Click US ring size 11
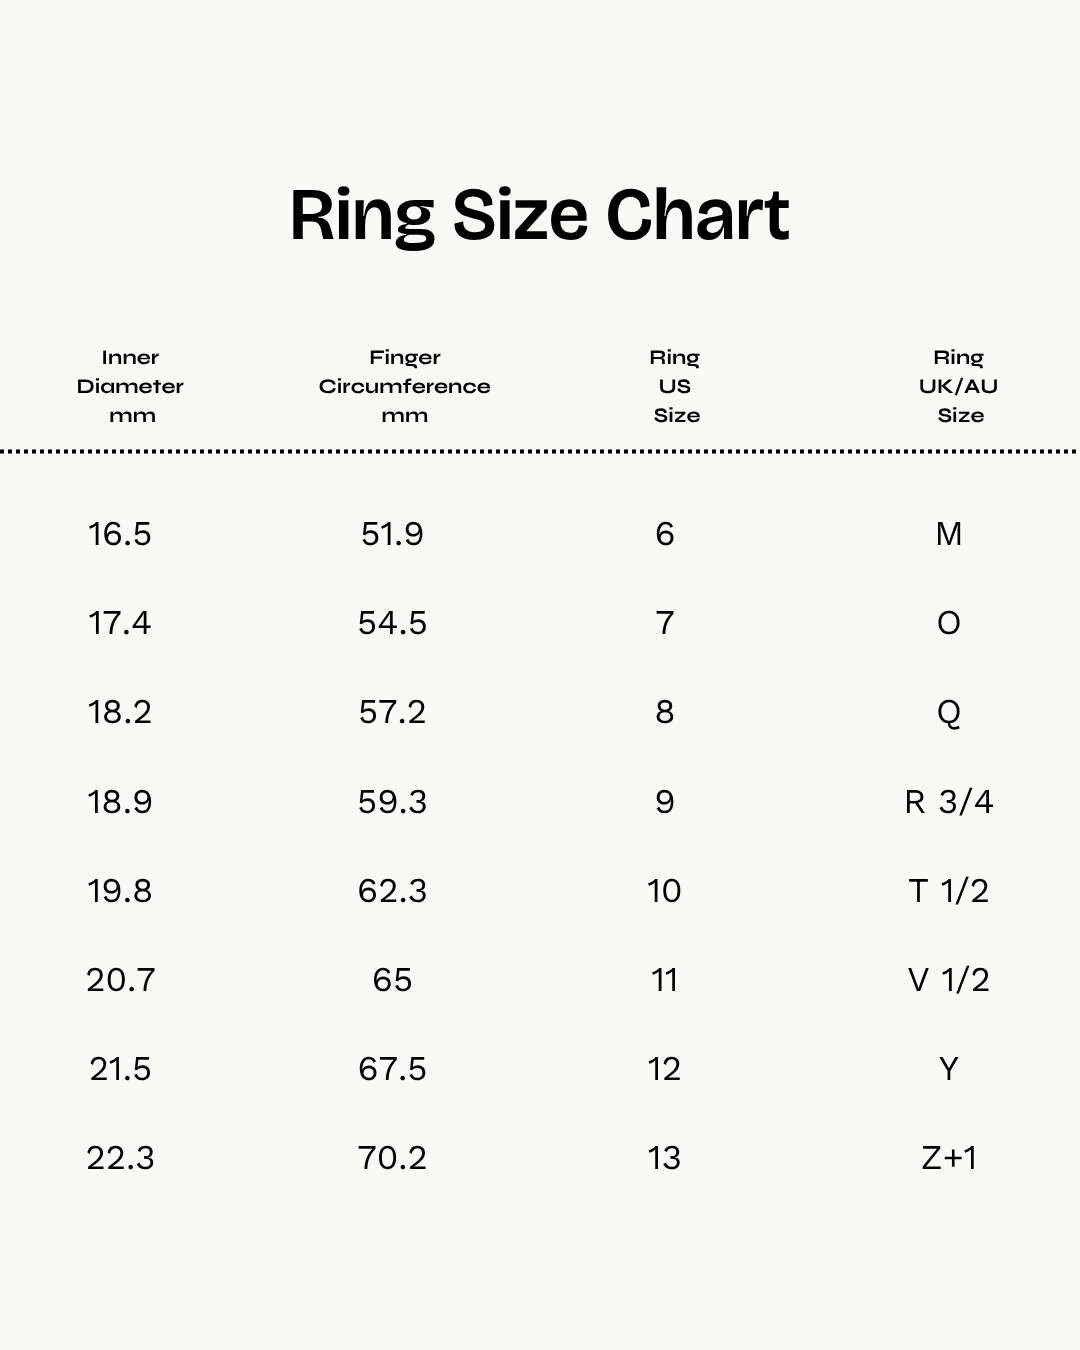 (x=665, y=980)
